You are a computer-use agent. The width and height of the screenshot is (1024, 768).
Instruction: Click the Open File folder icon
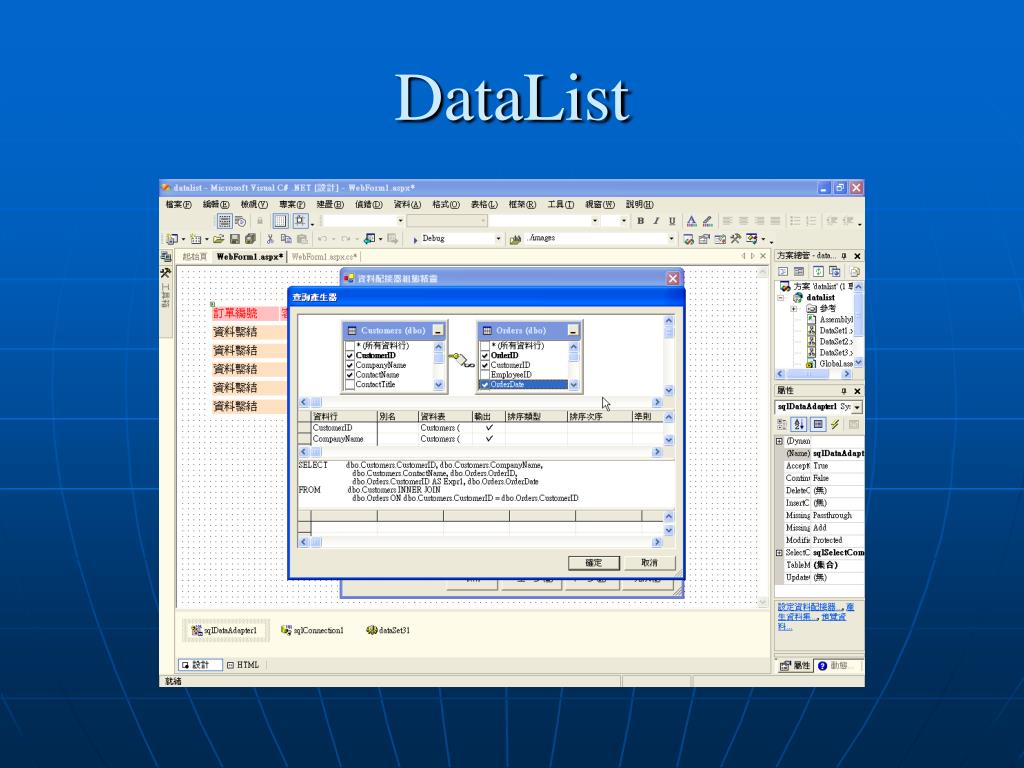219,239
